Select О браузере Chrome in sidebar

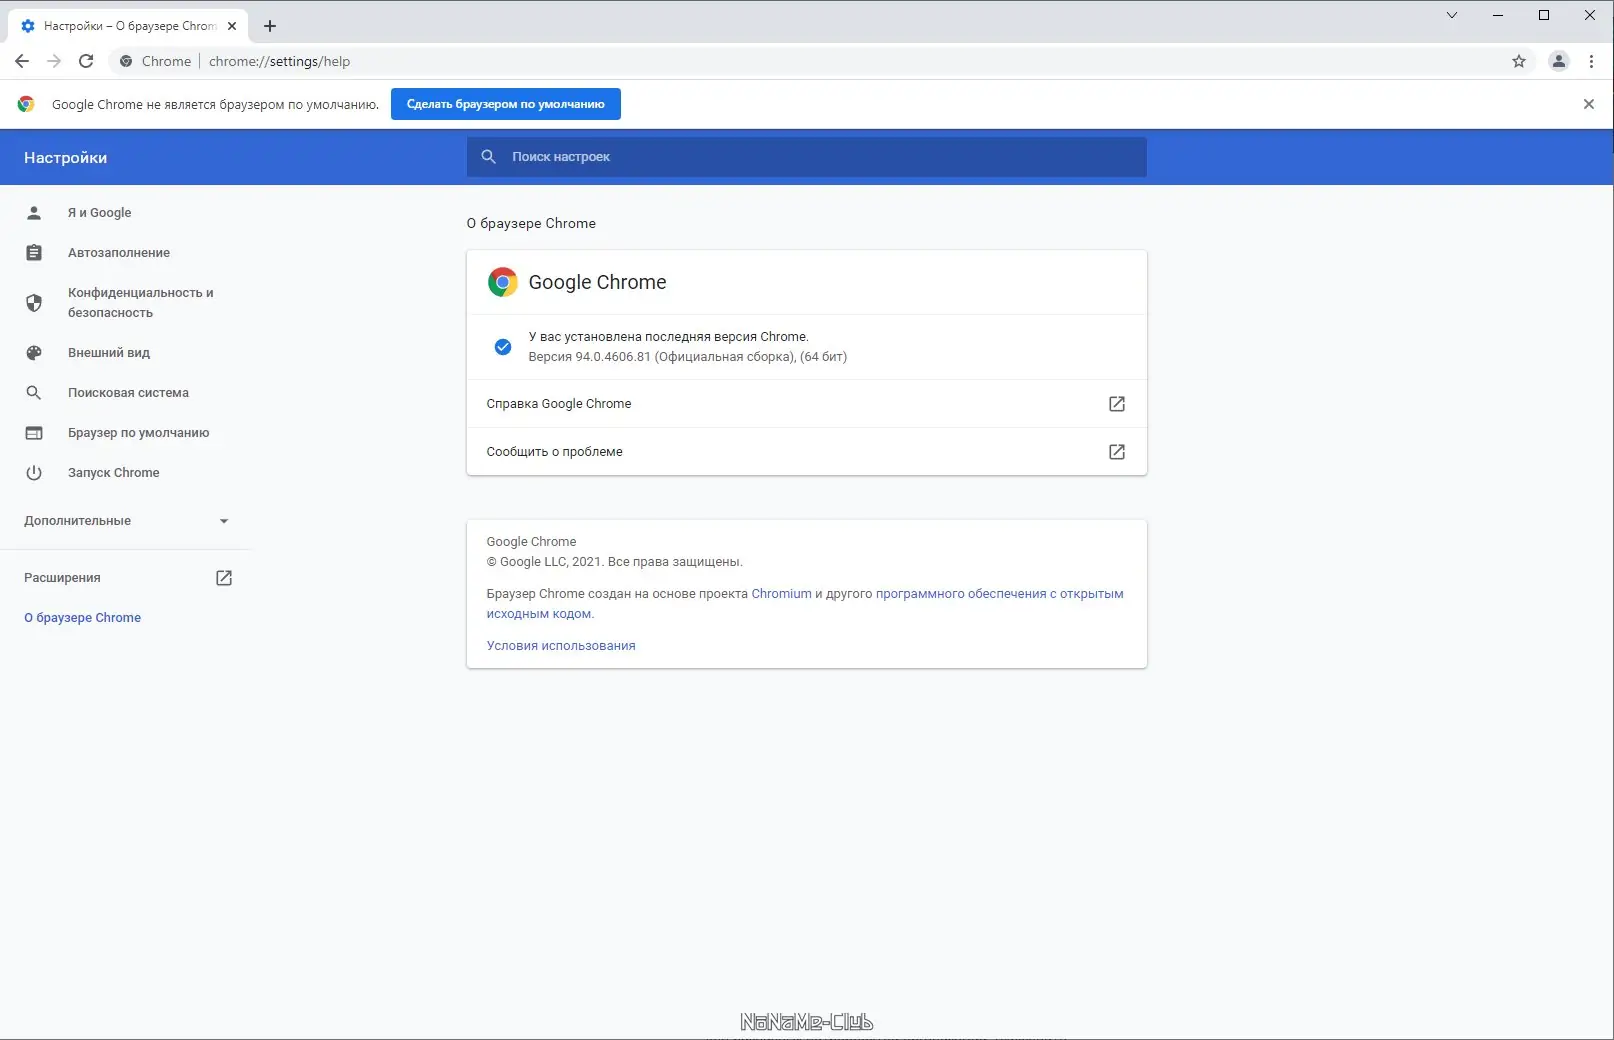(x=83, y=618)
